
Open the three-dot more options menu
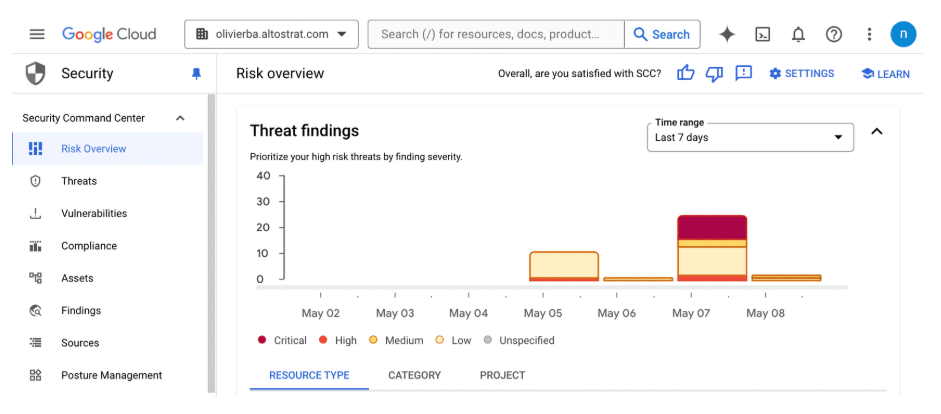coord(869,34)
